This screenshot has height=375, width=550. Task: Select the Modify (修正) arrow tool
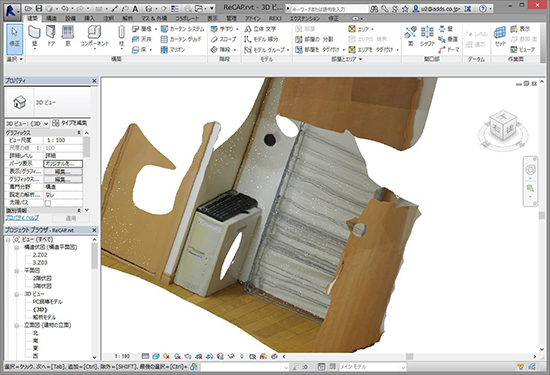[x=14, y=38]
